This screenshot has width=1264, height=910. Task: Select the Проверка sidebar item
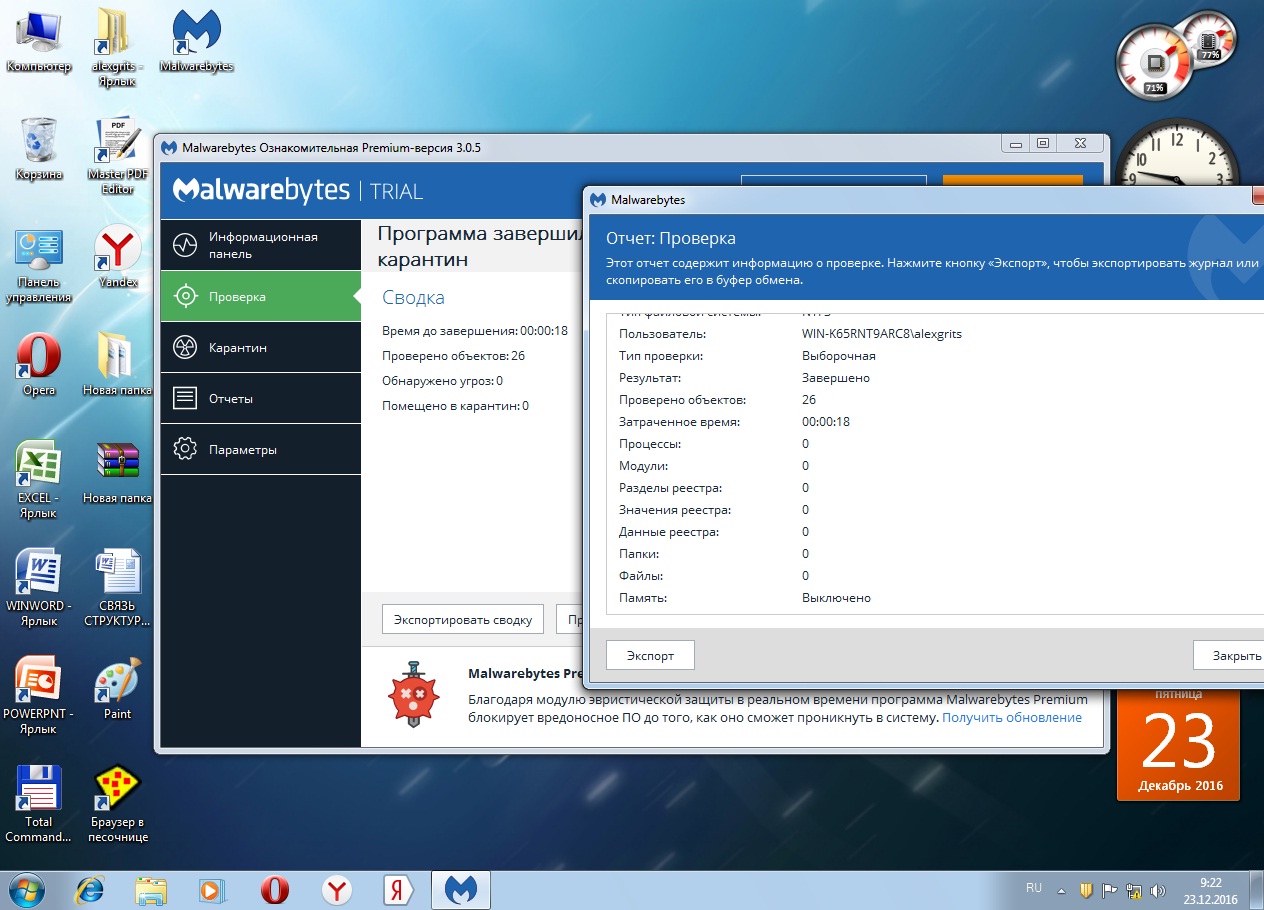(x=260, y=296)
